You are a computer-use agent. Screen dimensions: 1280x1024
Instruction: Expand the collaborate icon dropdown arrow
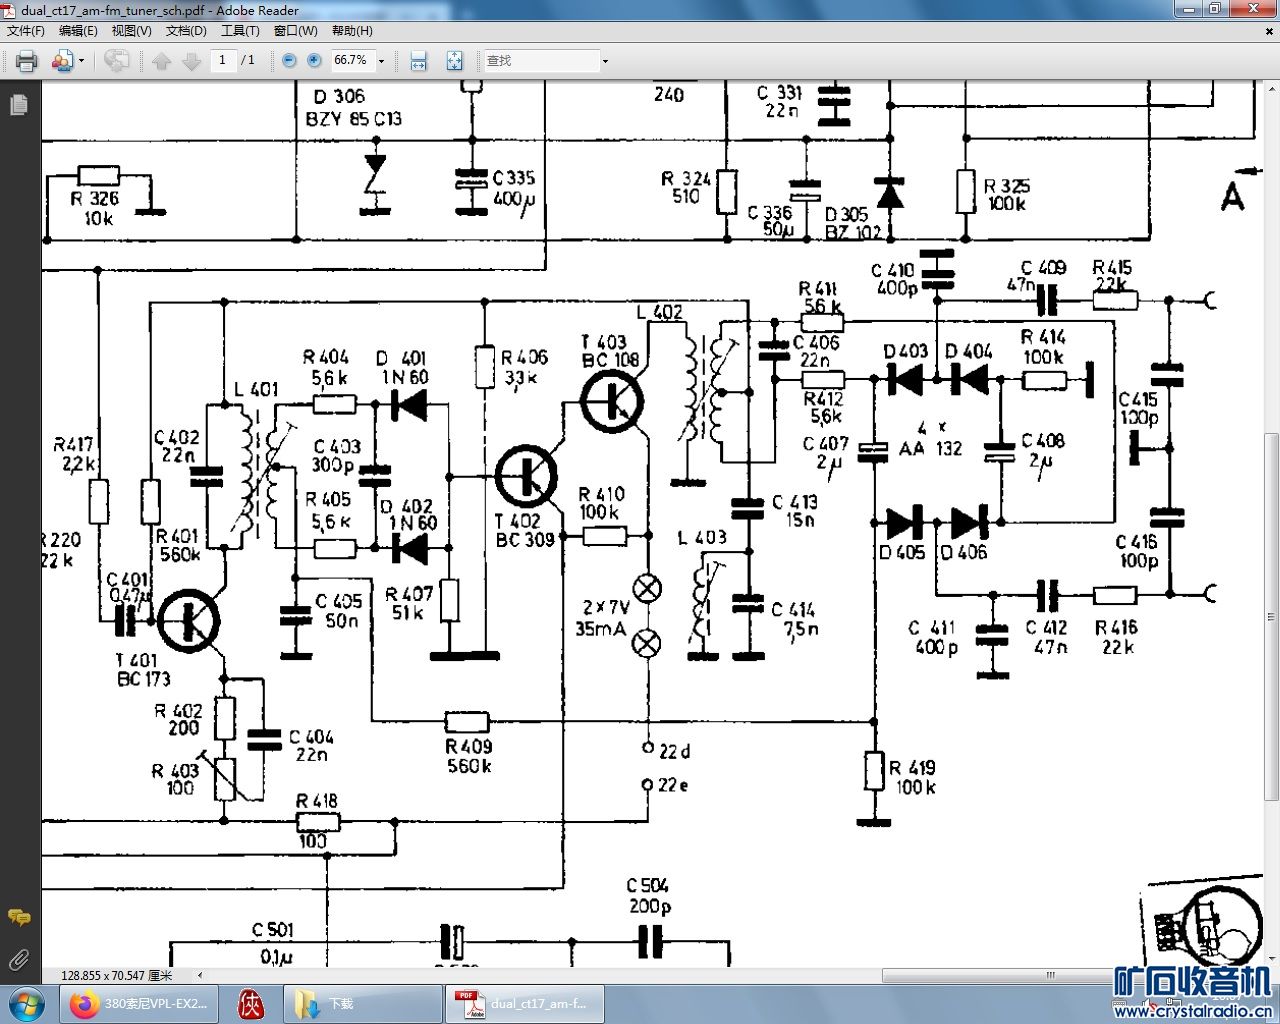[x=81, y=61]
